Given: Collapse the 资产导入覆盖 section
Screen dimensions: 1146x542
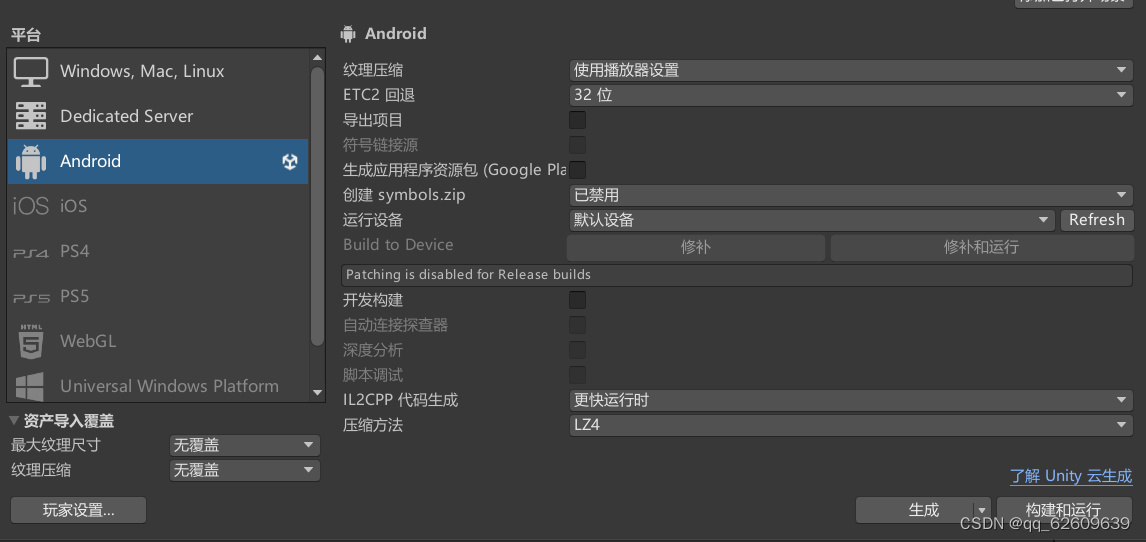Looking at the screenshot, I should 15,421.
